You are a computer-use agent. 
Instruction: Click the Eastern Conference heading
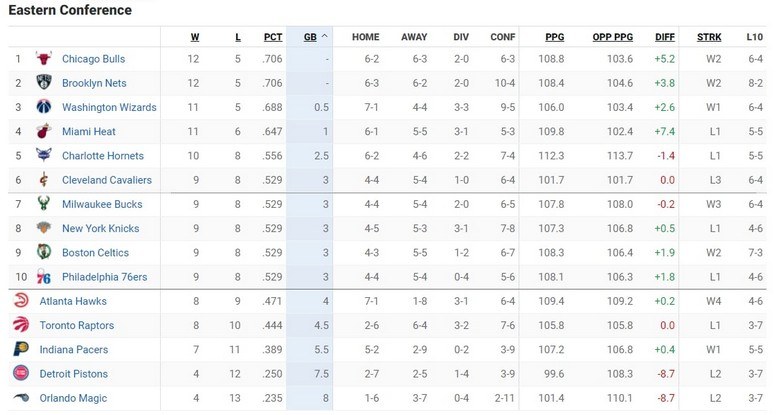70,11
